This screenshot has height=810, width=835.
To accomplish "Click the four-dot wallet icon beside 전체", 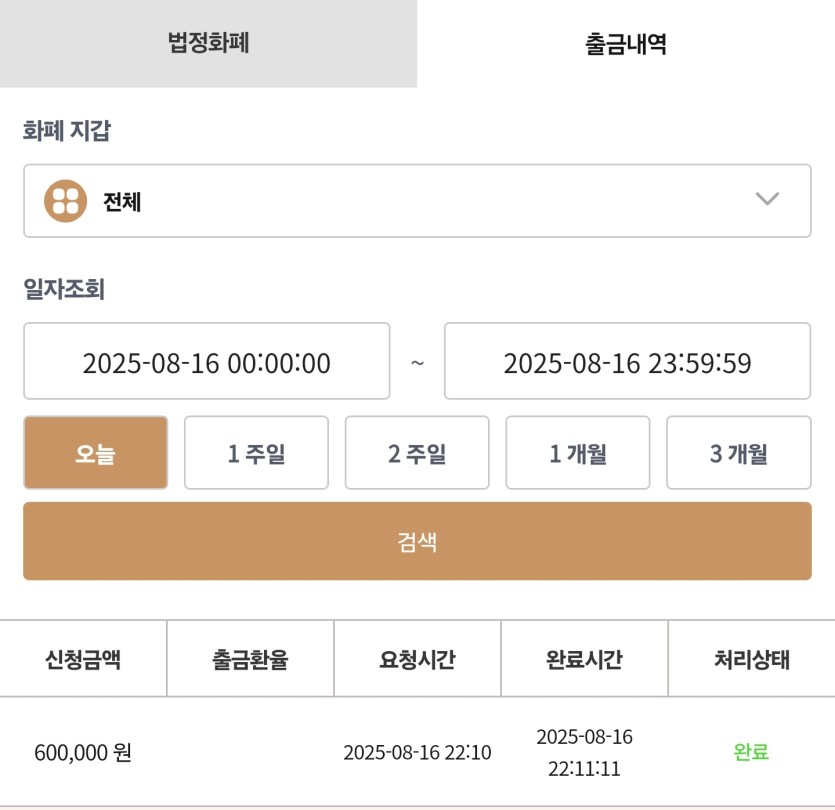I will 66,201.
